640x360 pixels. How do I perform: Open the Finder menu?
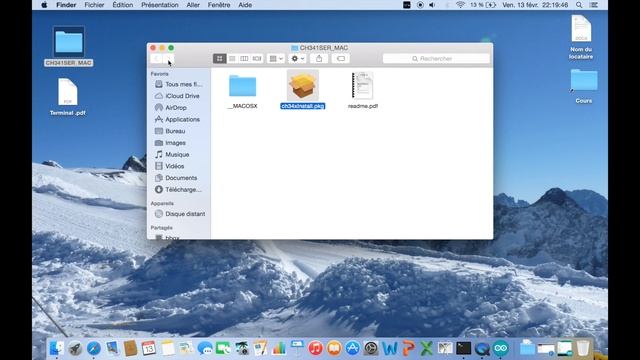(x=66, y=5)
